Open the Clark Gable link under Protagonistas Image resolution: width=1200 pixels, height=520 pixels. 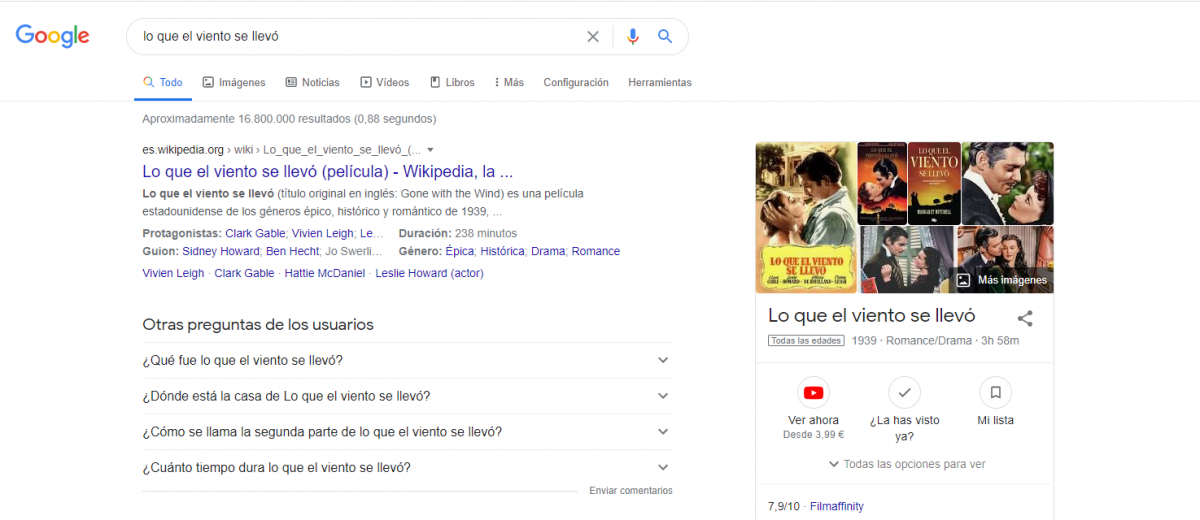[x=255, y=233]
